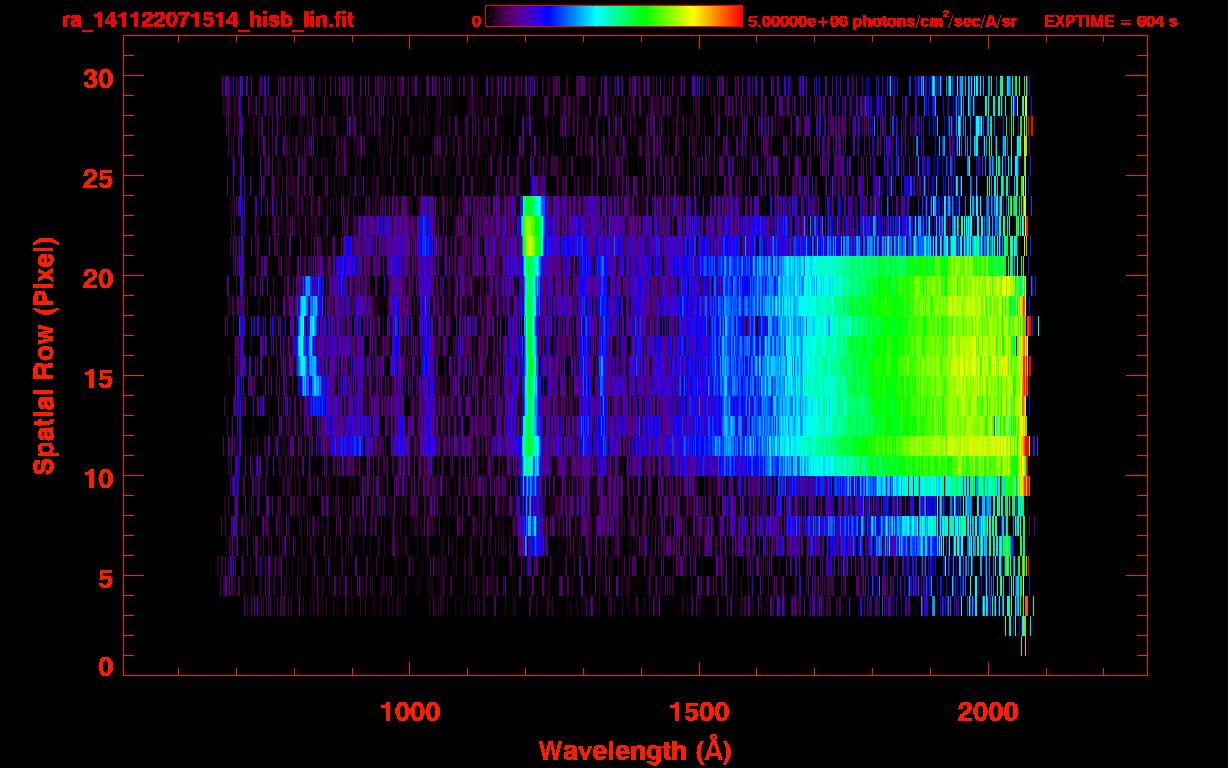
Task: Click the 5.00000e+06 photons/cm²/sec/A/sr label
Action: coord(882,20)
